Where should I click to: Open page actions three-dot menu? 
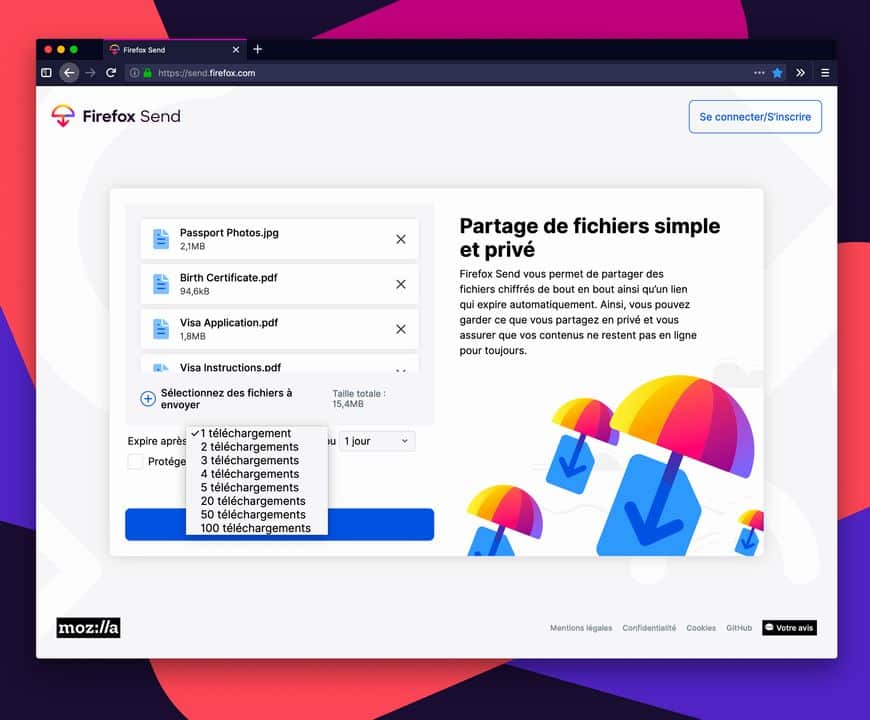[759, 73]
